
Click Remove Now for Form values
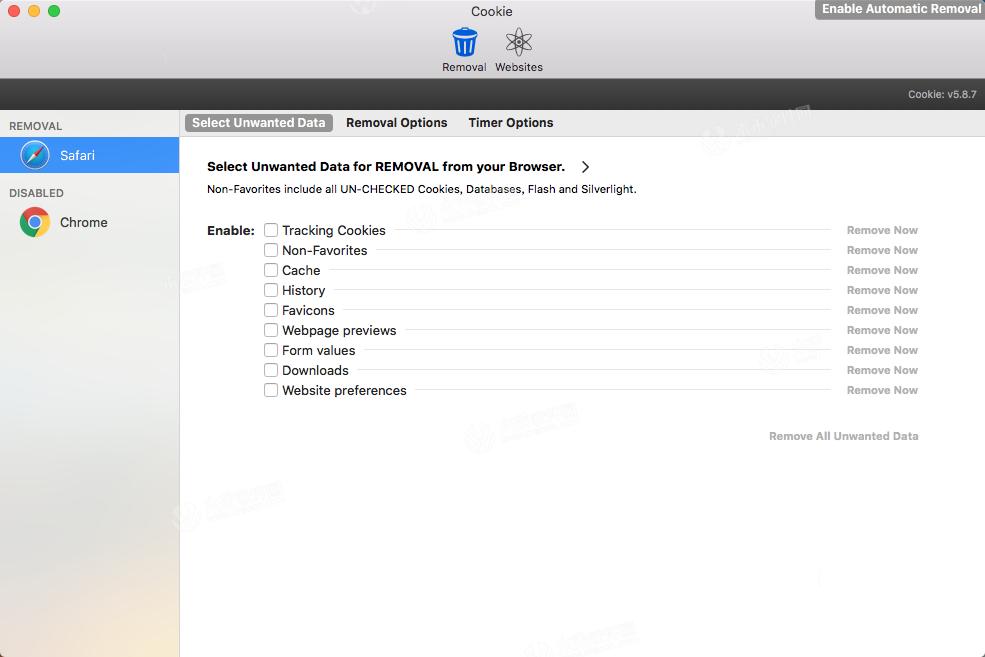[882, 350]
